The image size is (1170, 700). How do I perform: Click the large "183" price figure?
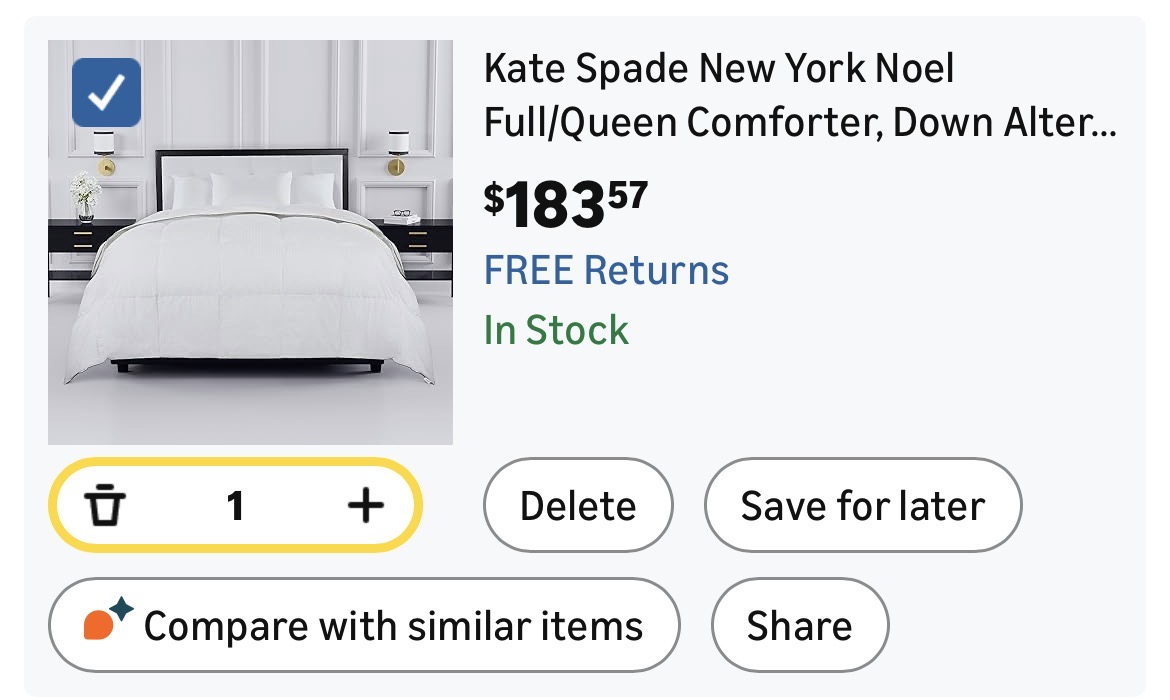click(555, 205)
